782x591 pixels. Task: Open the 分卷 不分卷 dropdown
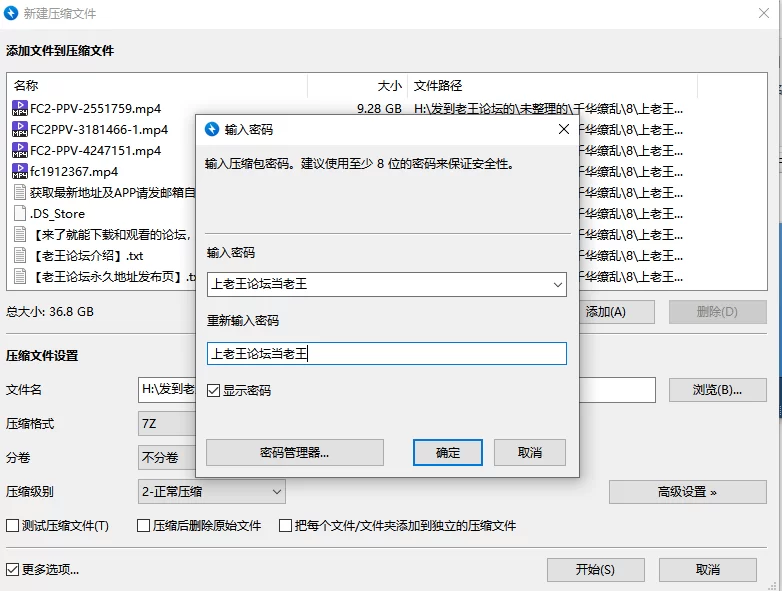(x=167, y=457)
